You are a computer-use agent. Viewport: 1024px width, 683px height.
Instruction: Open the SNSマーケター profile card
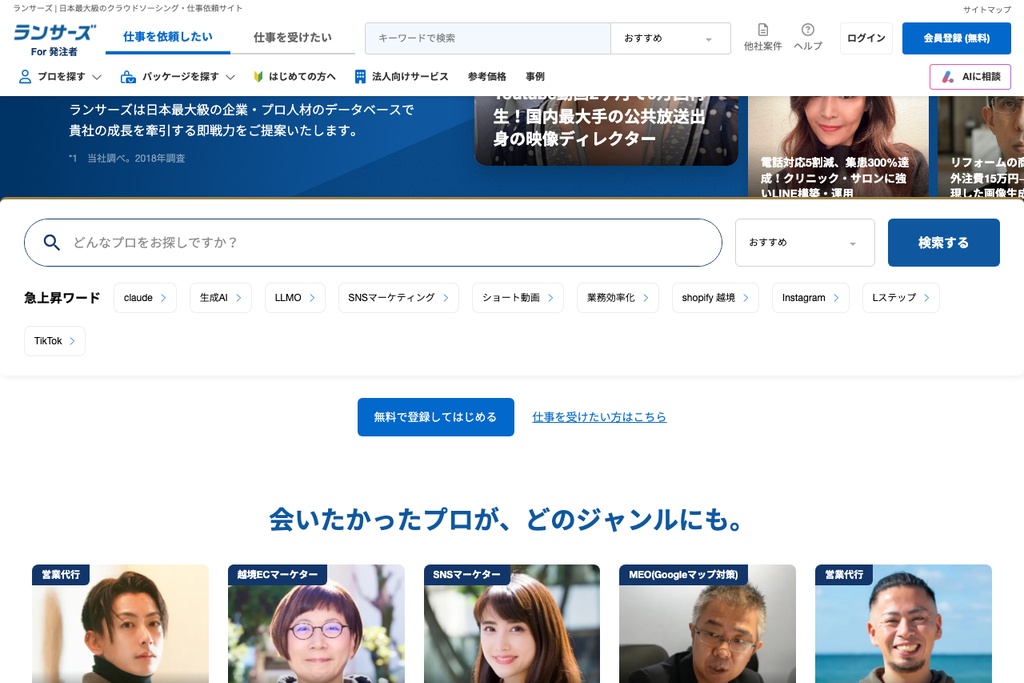[512, 624]
